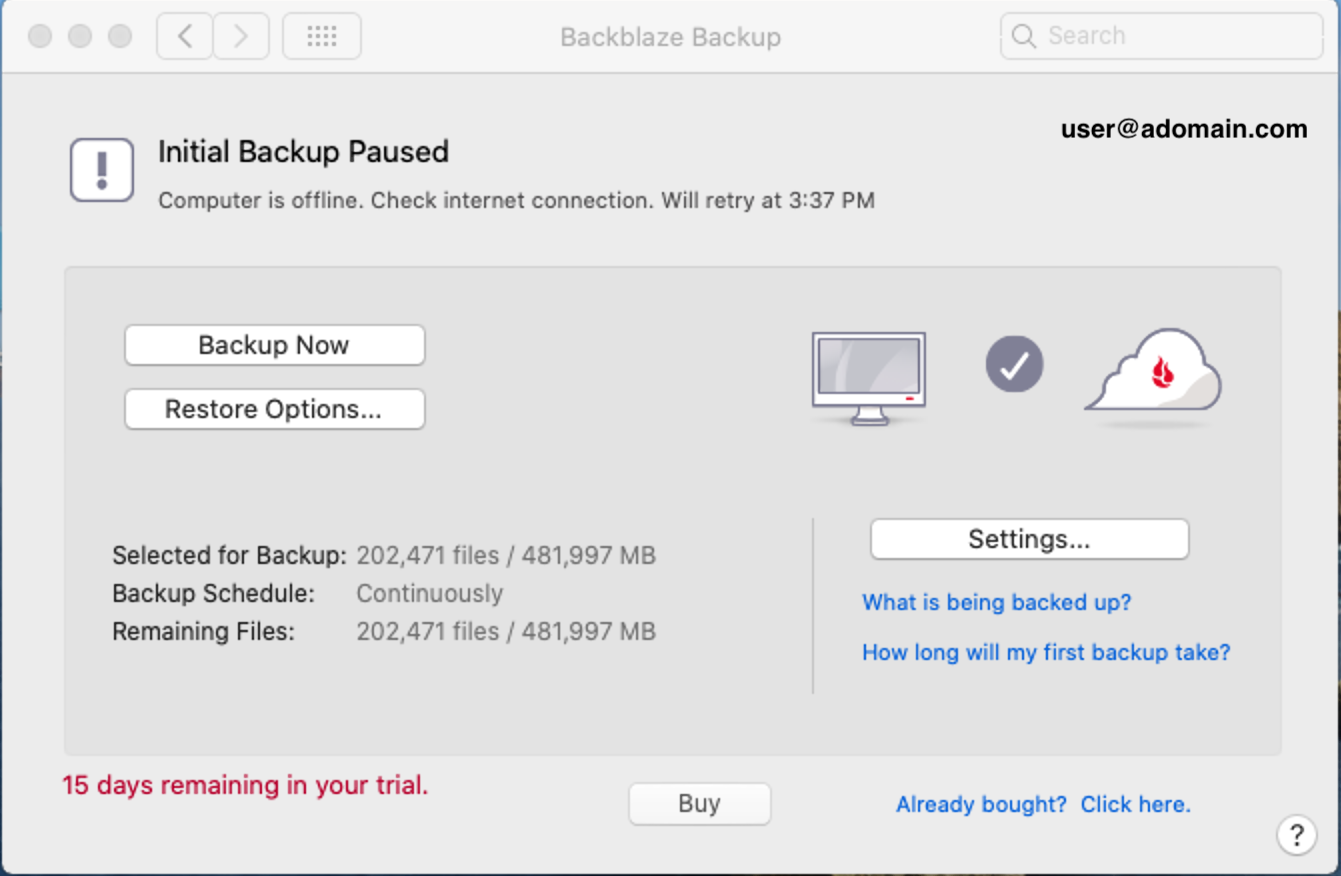The image size is (1341, 876).
Task: Click the Remaining Files count value
Action: coord(506,631)
